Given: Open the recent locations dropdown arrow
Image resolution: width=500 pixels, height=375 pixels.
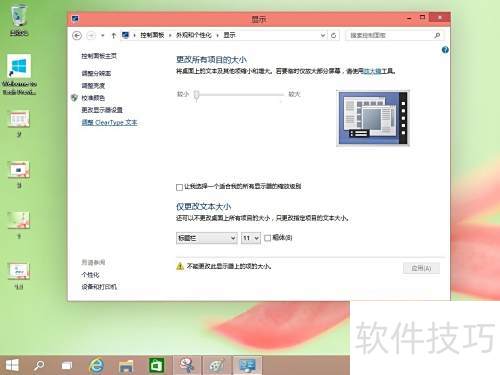Looking at the screenshot, I should pyautogui.click(x=103, y=35).
